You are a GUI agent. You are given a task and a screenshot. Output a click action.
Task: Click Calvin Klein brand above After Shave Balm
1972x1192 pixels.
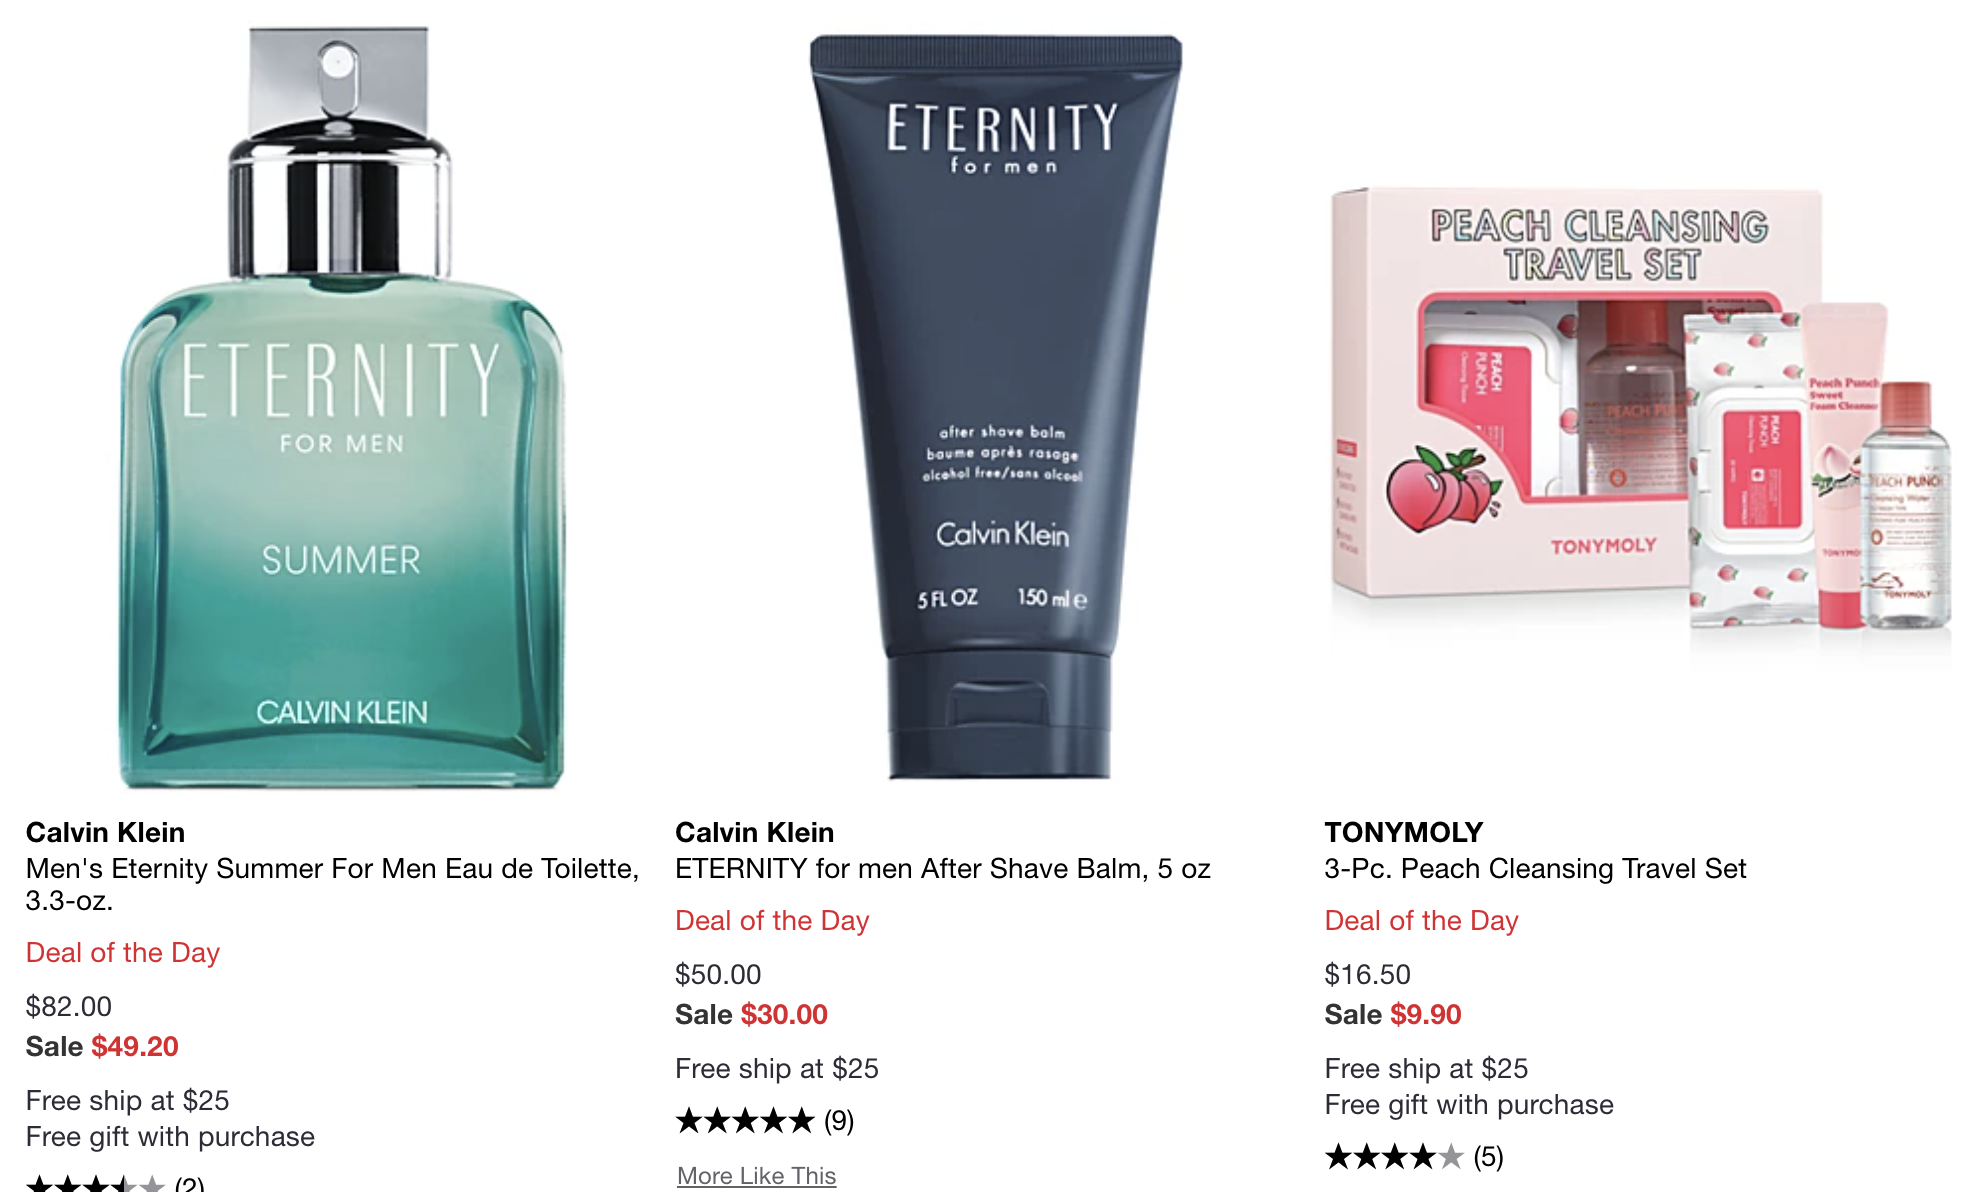754,832
